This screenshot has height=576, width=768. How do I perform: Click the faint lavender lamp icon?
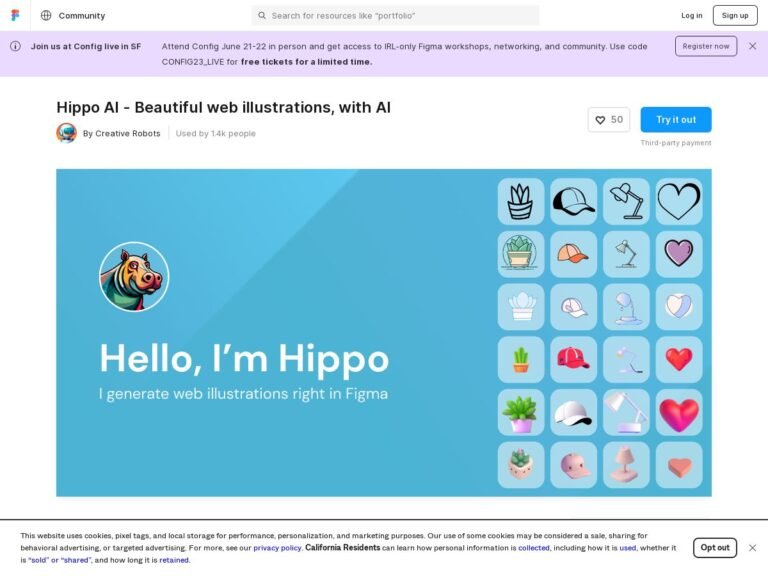click(x=626, y=360)
